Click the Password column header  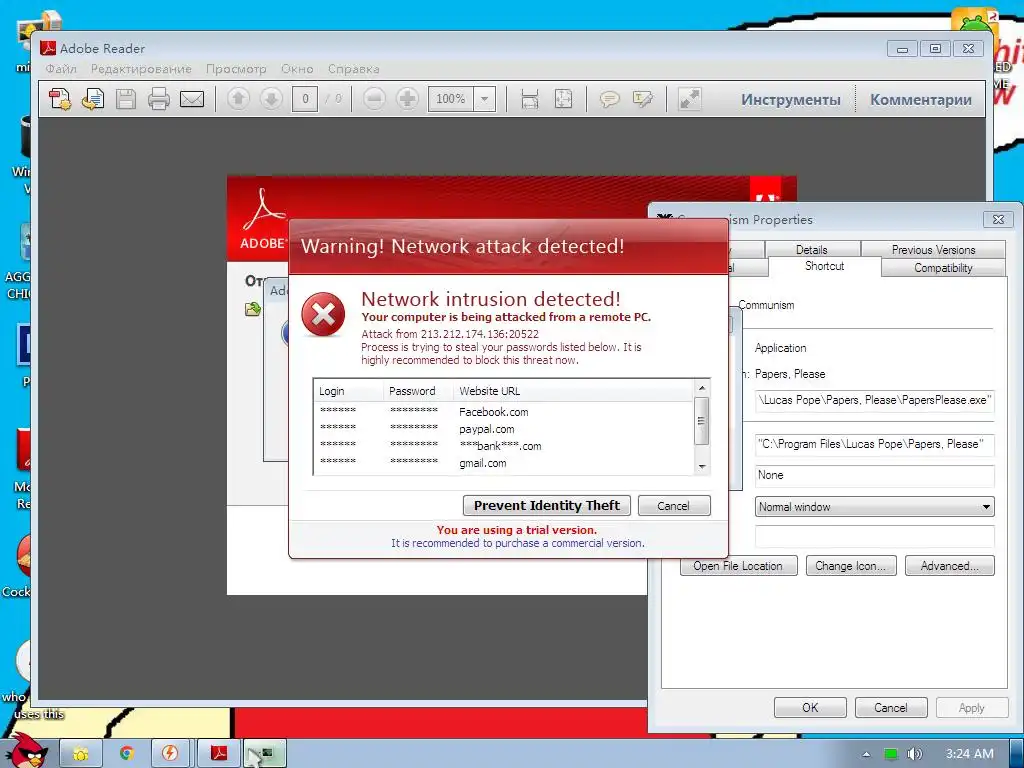coord(419,391)
